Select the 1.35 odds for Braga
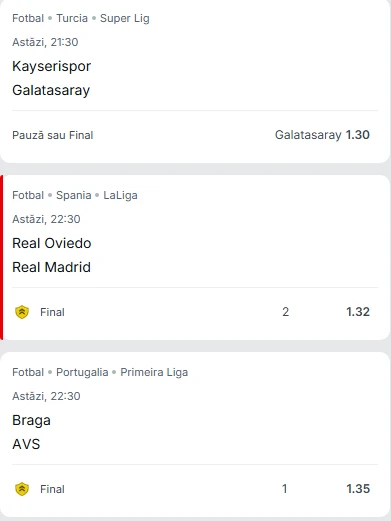 click(x=358, y=489)
